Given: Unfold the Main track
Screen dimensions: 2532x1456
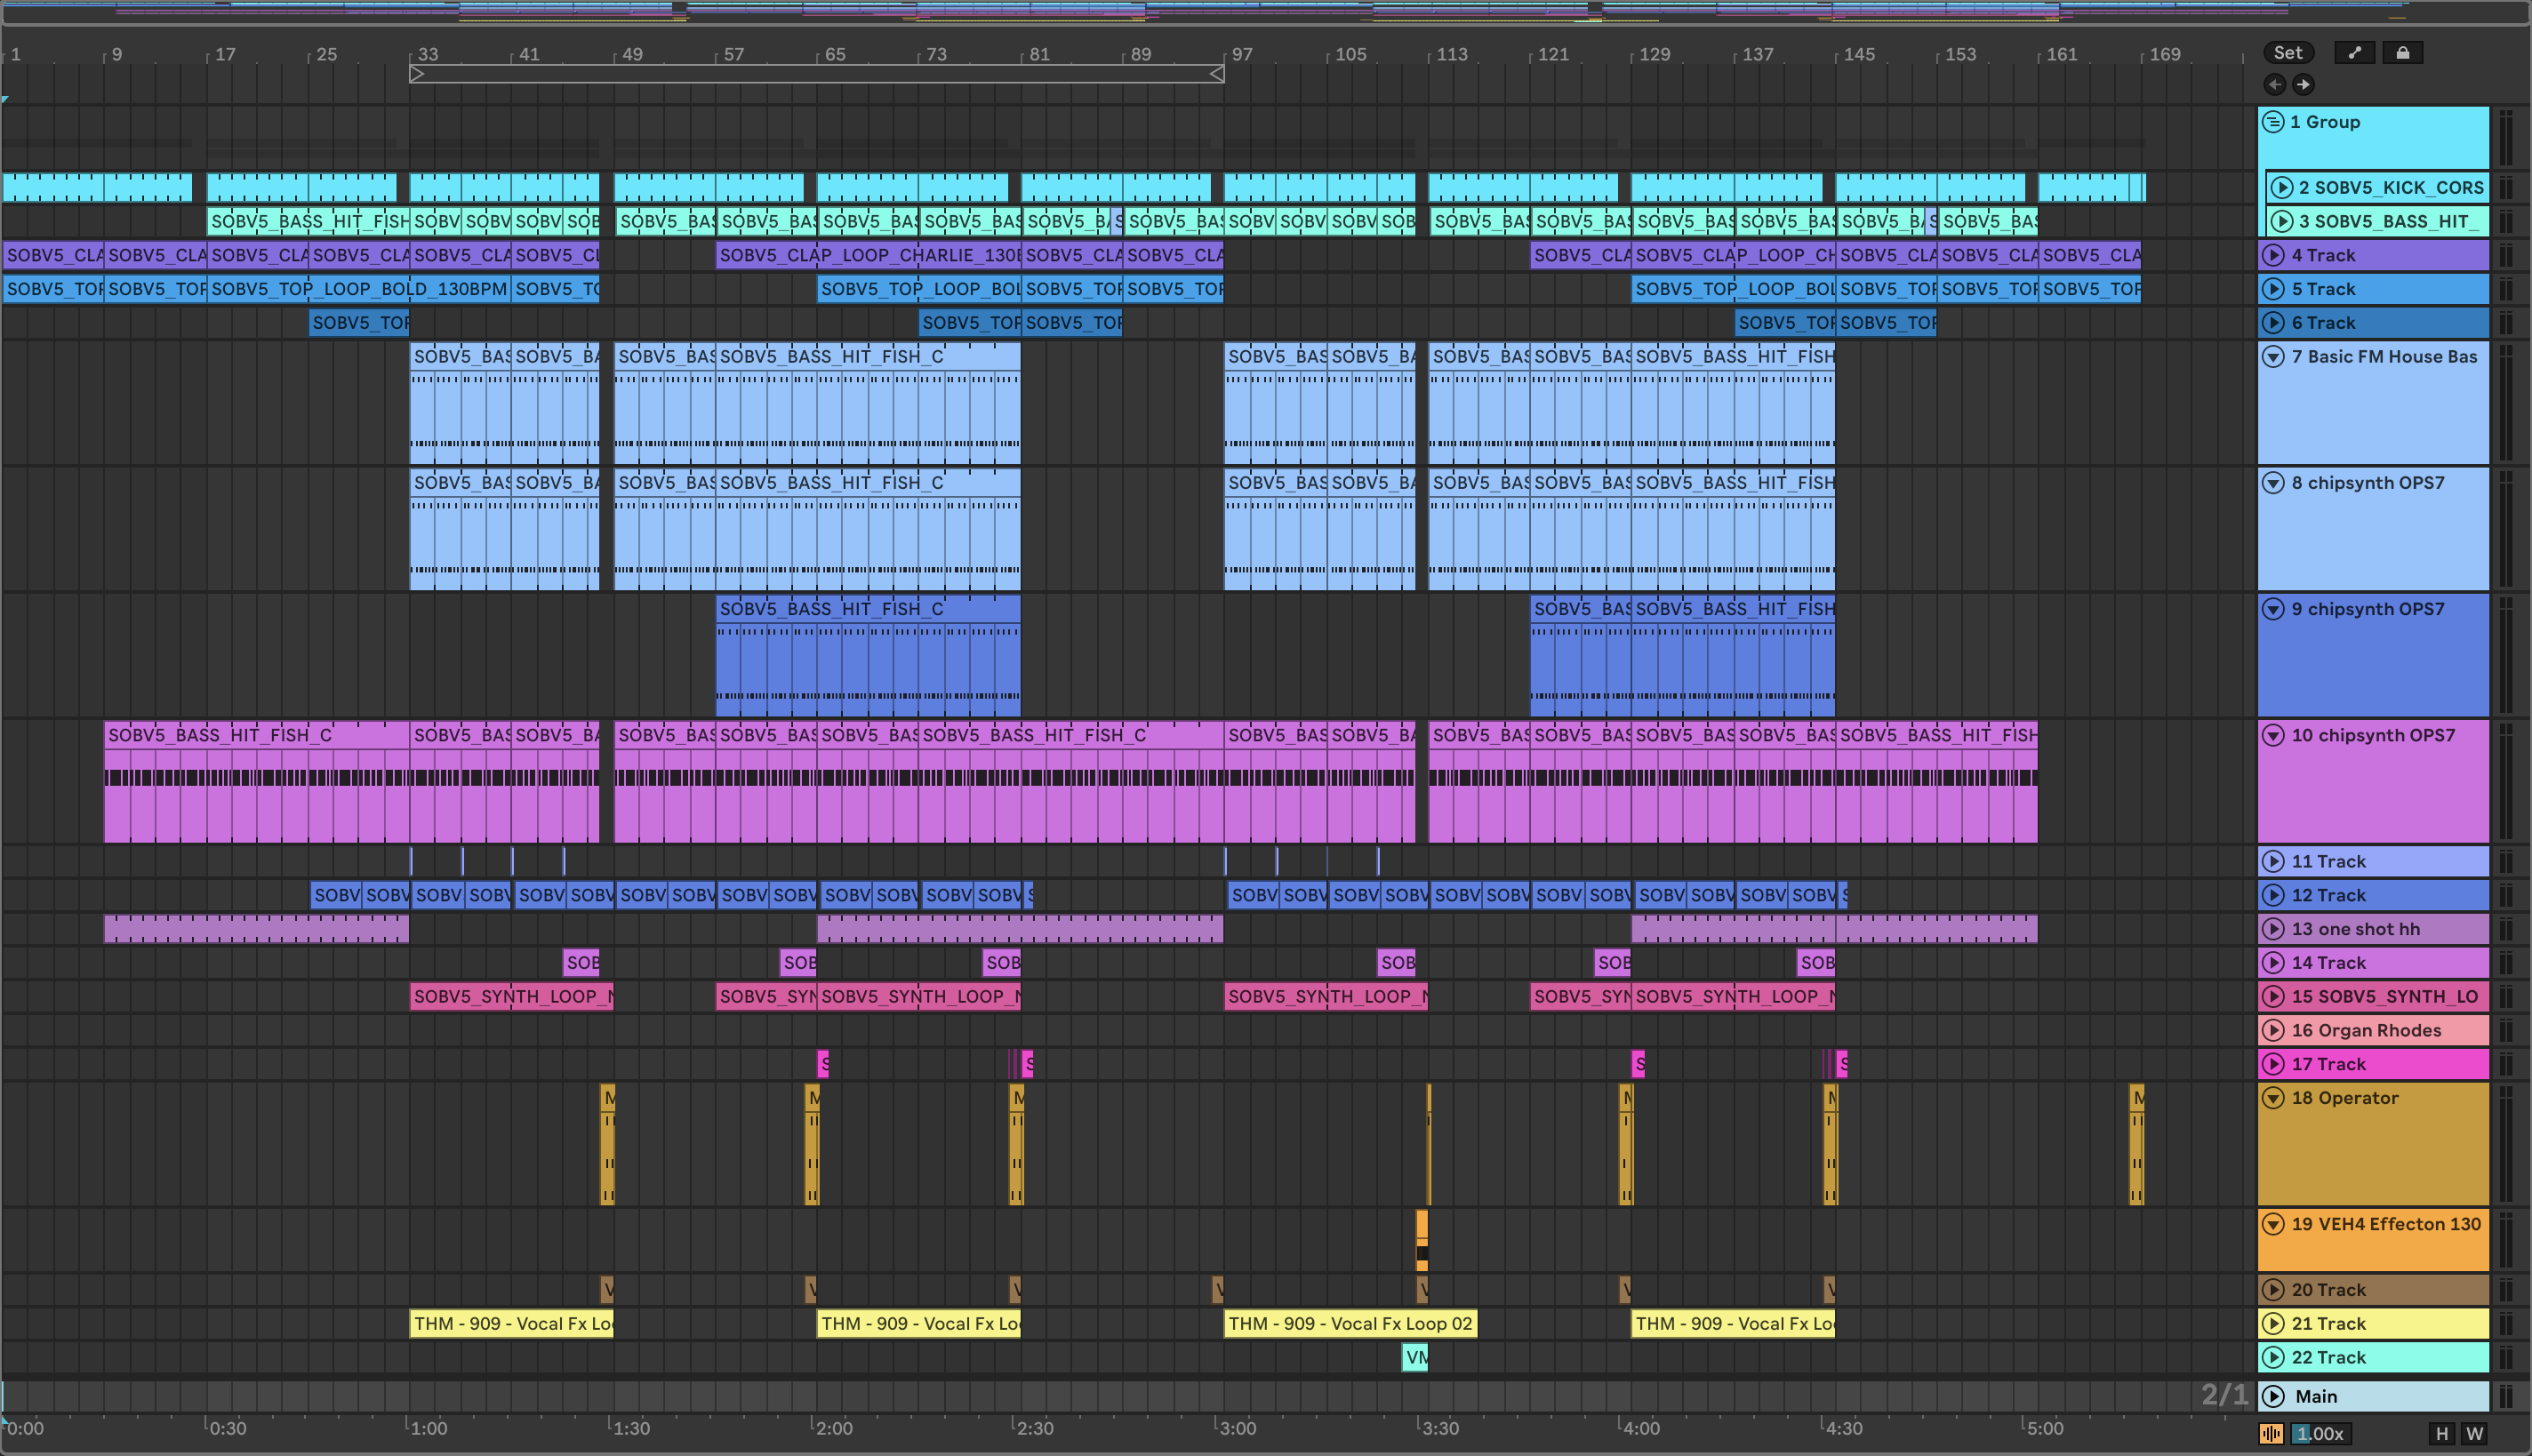Looking at the screenshot, I should [x=2273, y=1396].
